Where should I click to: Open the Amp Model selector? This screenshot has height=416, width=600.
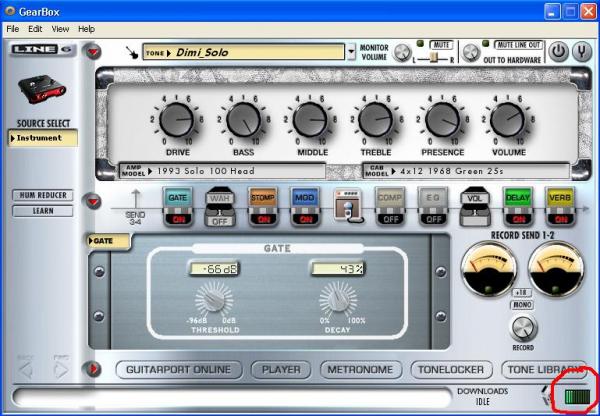(x=222, y=171)
